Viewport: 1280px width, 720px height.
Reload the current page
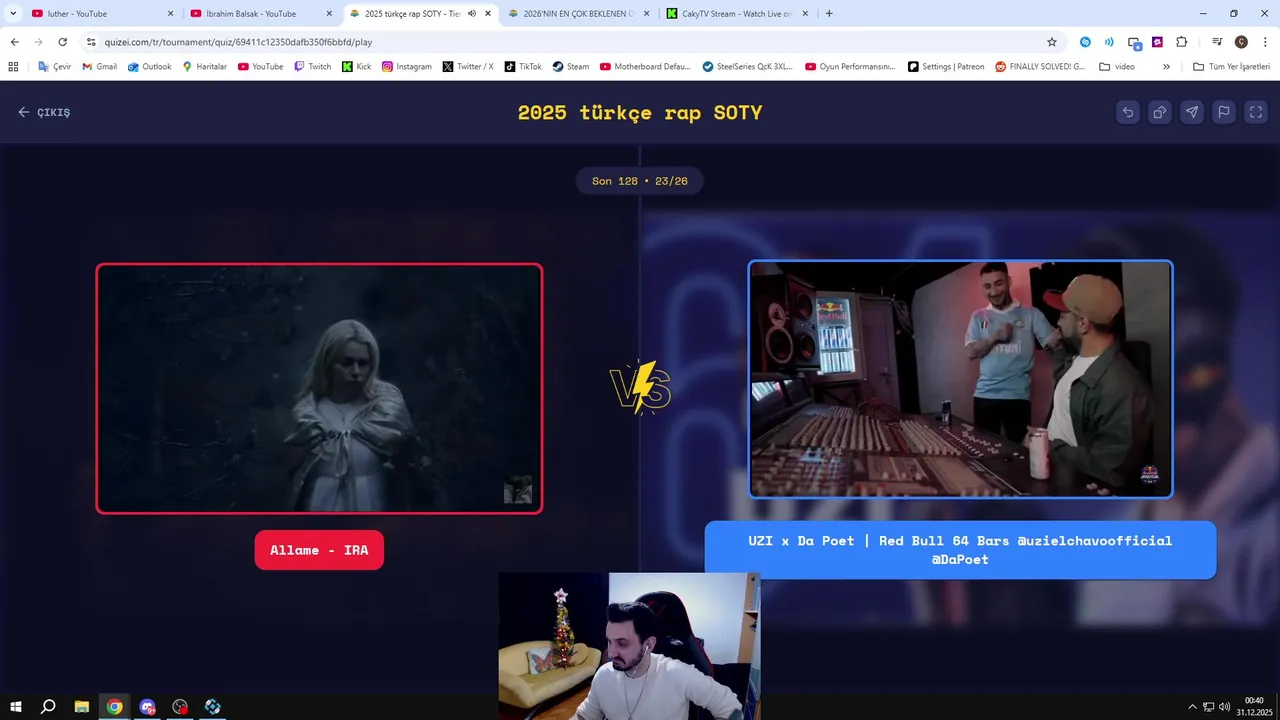[x=62, y=42]
